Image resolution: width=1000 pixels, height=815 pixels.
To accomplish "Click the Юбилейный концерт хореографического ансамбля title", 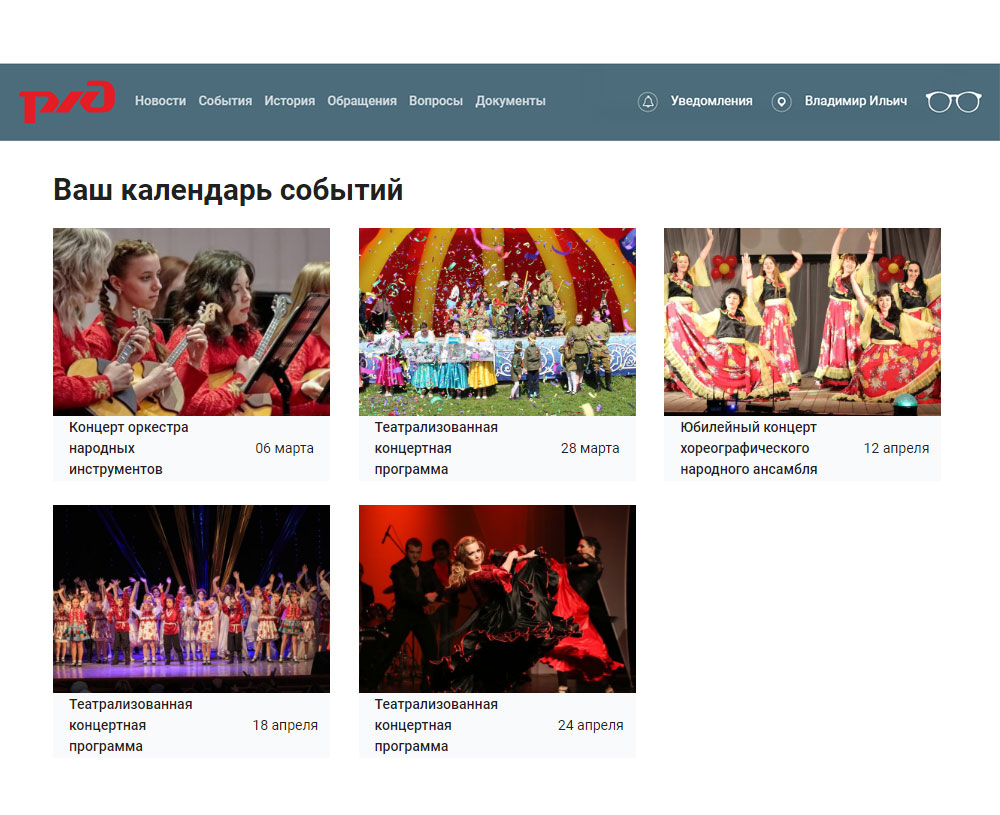I will 748,448.
